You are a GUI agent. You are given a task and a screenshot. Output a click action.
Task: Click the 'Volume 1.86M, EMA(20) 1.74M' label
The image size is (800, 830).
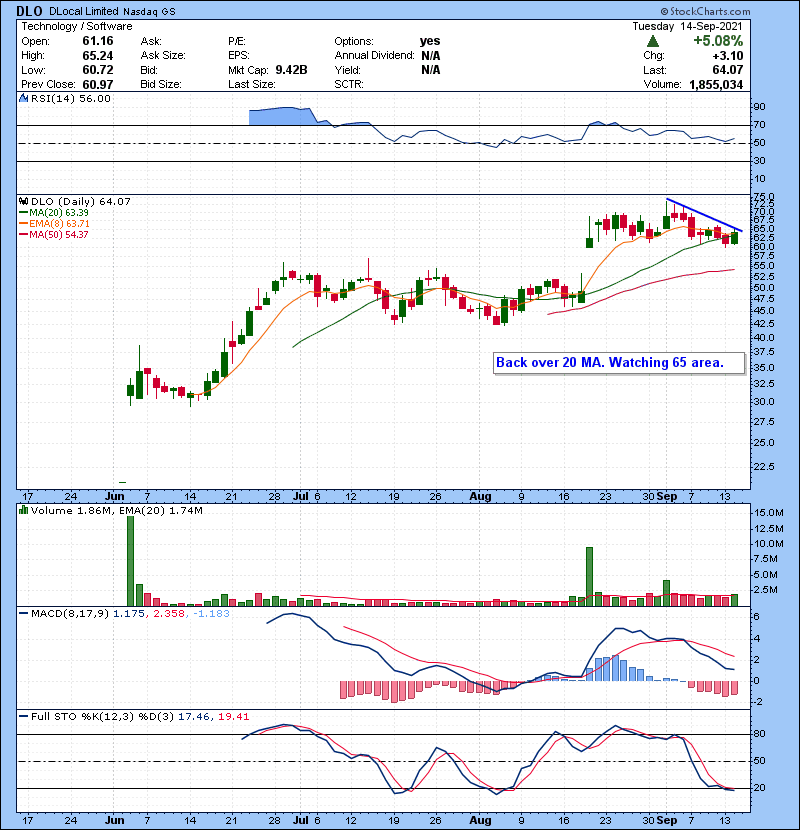click(116, 510)
